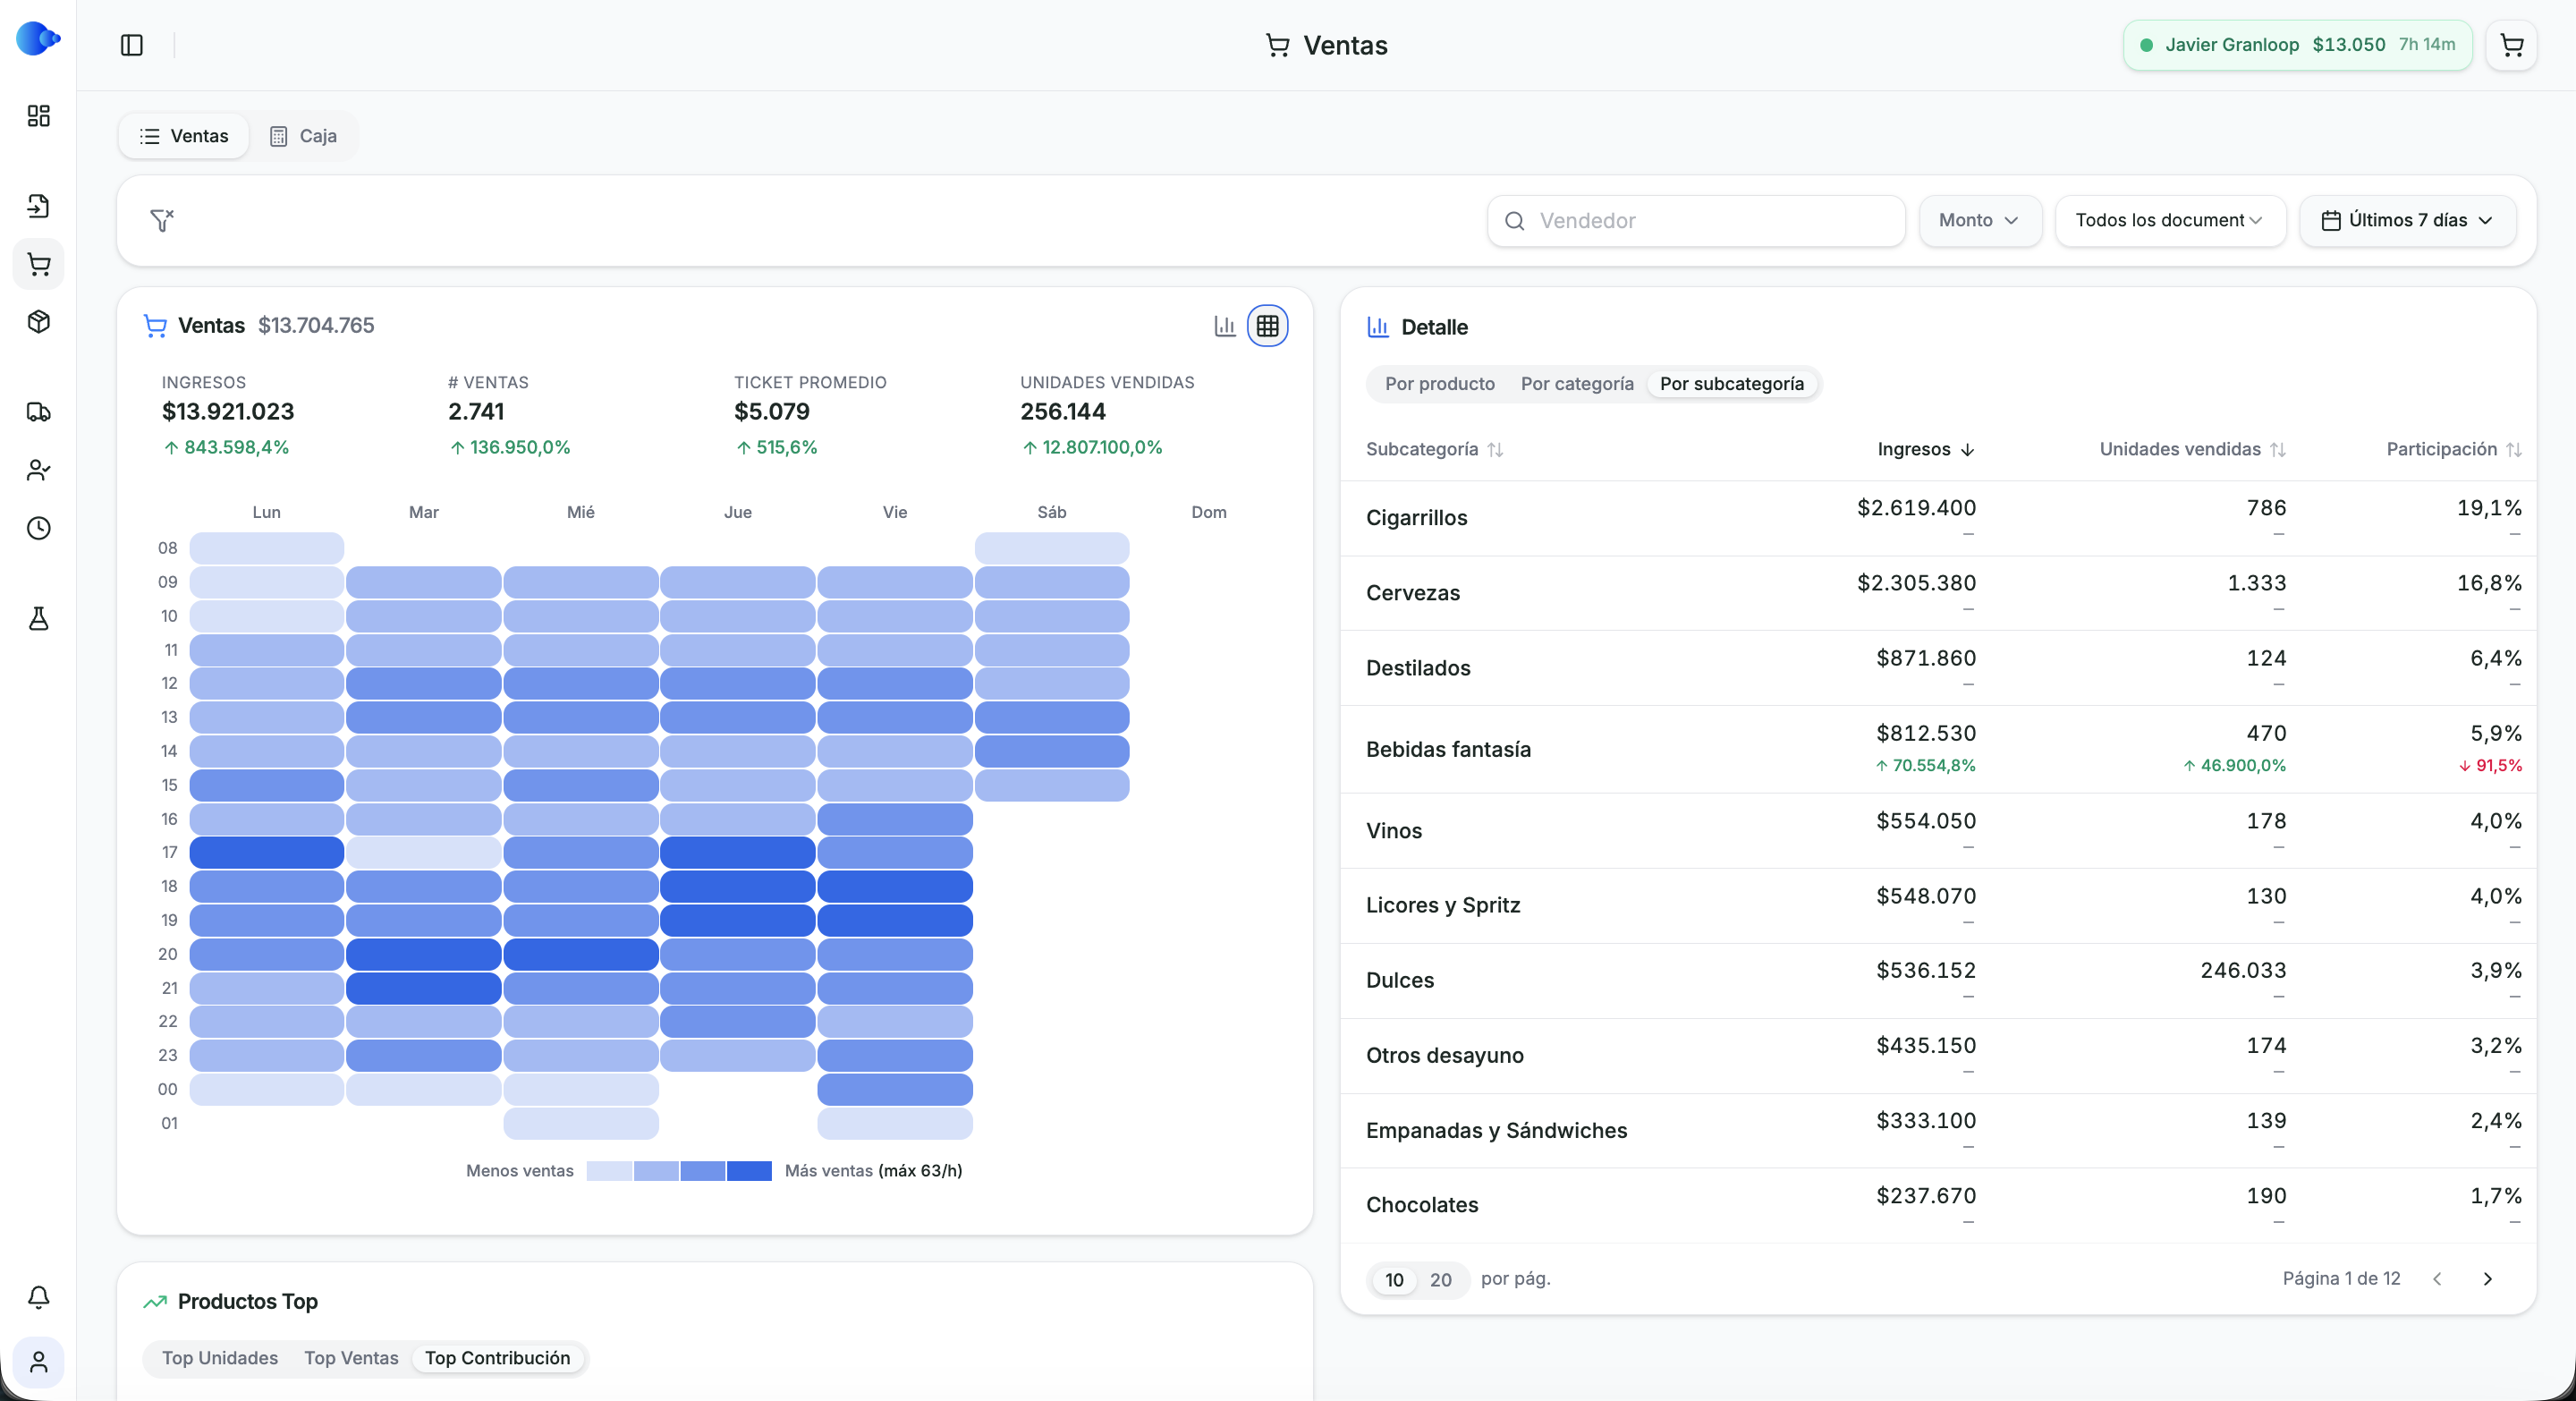Click the Dulces row
The width and height of the screenshot is (2576, 1401).
pyautogui.click(x=1938, y=981)
